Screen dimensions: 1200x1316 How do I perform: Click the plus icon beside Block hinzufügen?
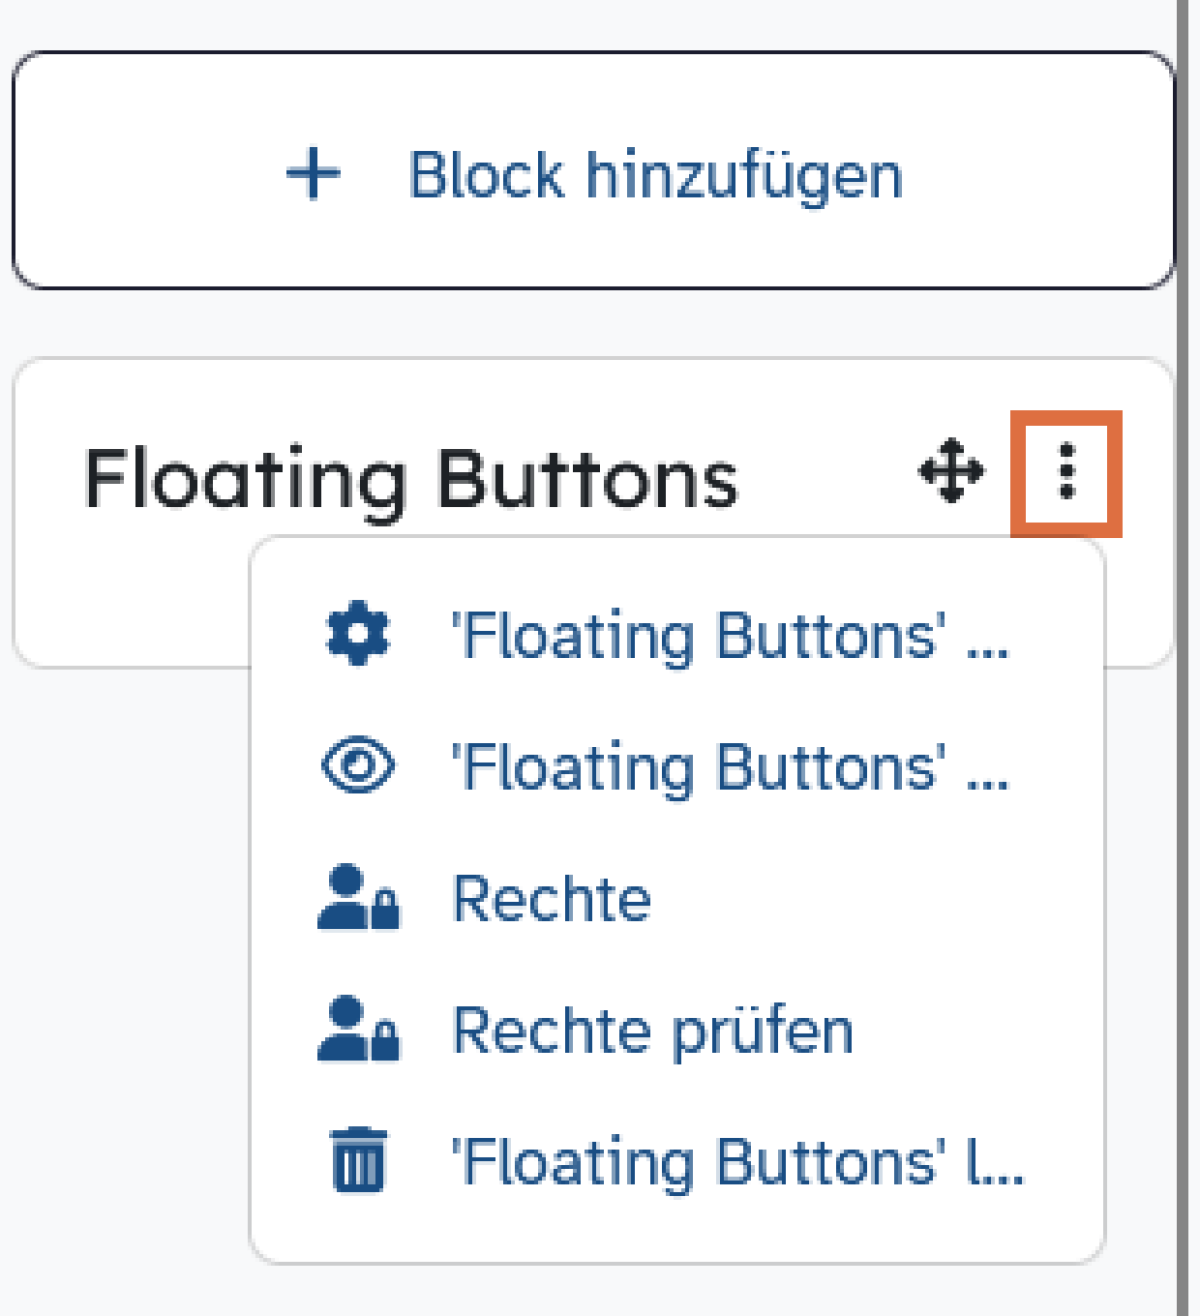(313, 174)
